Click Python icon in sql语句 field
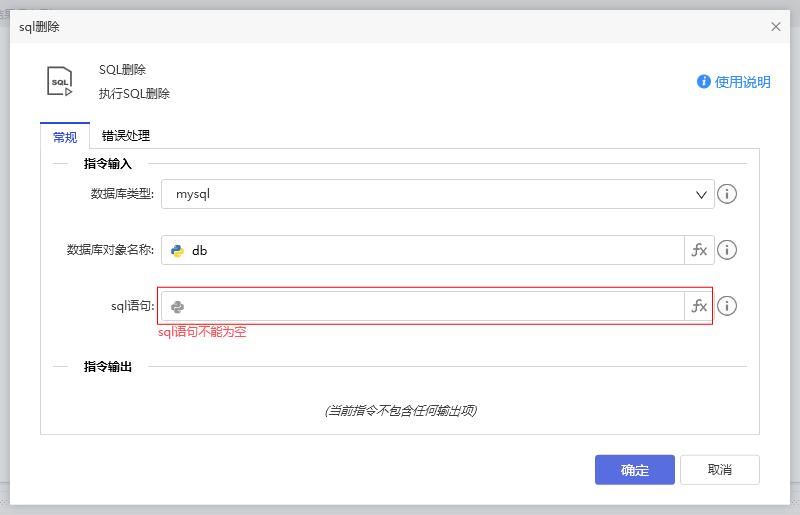The image size is (800, 515). [178, 307]
